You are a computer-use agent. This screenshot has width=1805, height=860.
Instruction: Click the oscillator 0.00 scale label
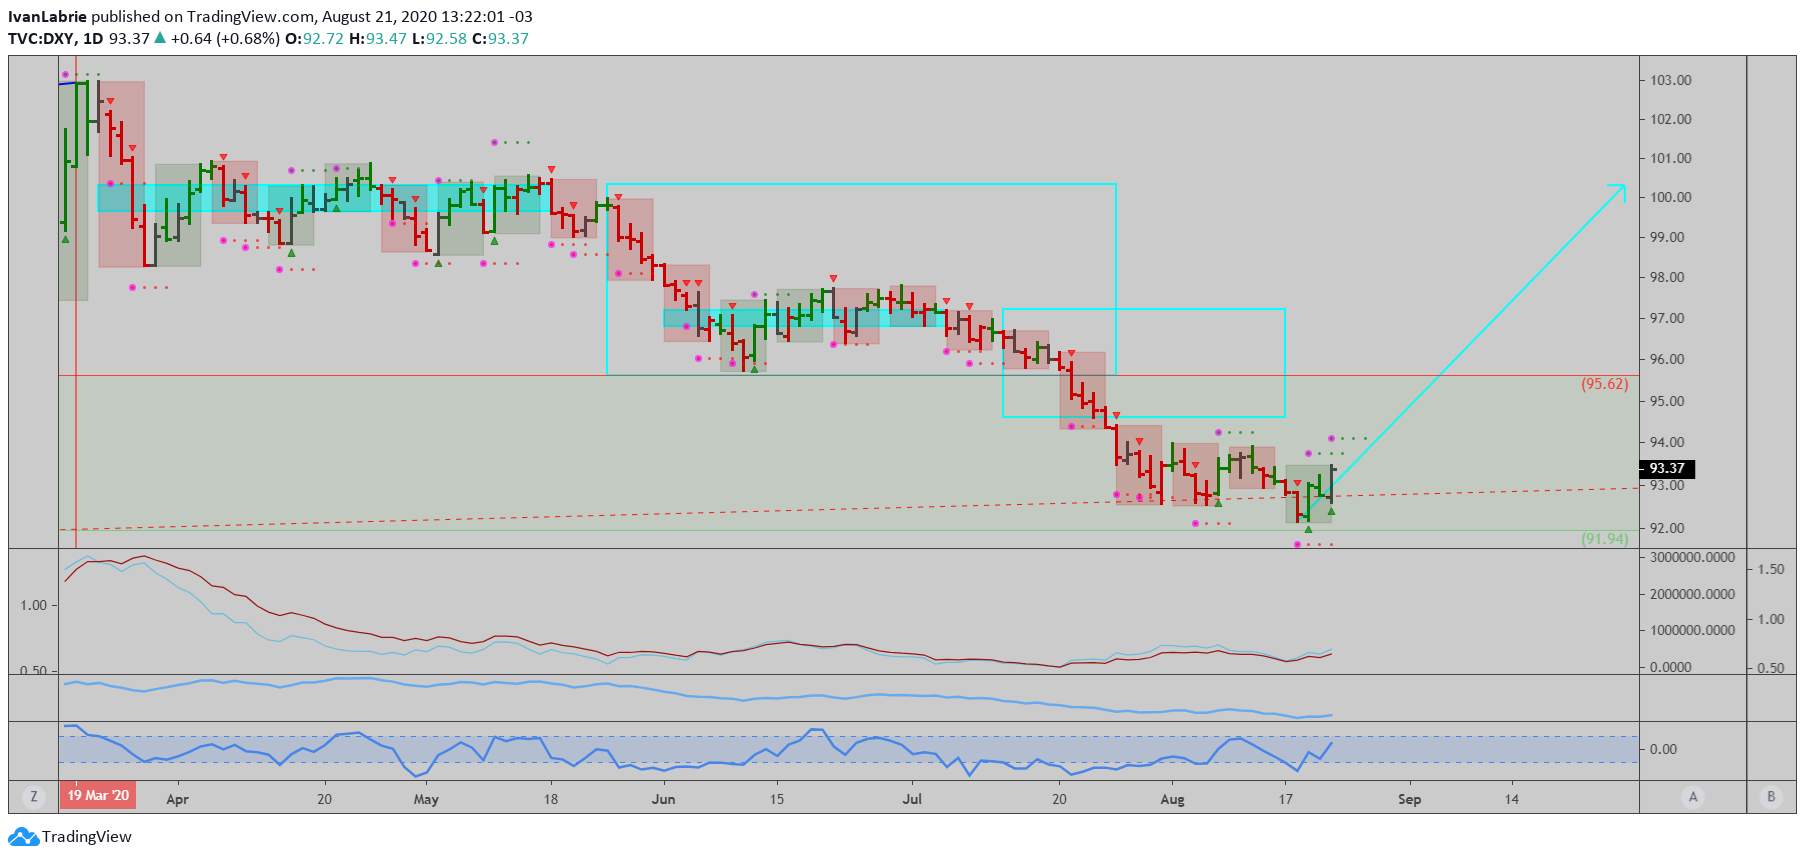coord(1663,749)
